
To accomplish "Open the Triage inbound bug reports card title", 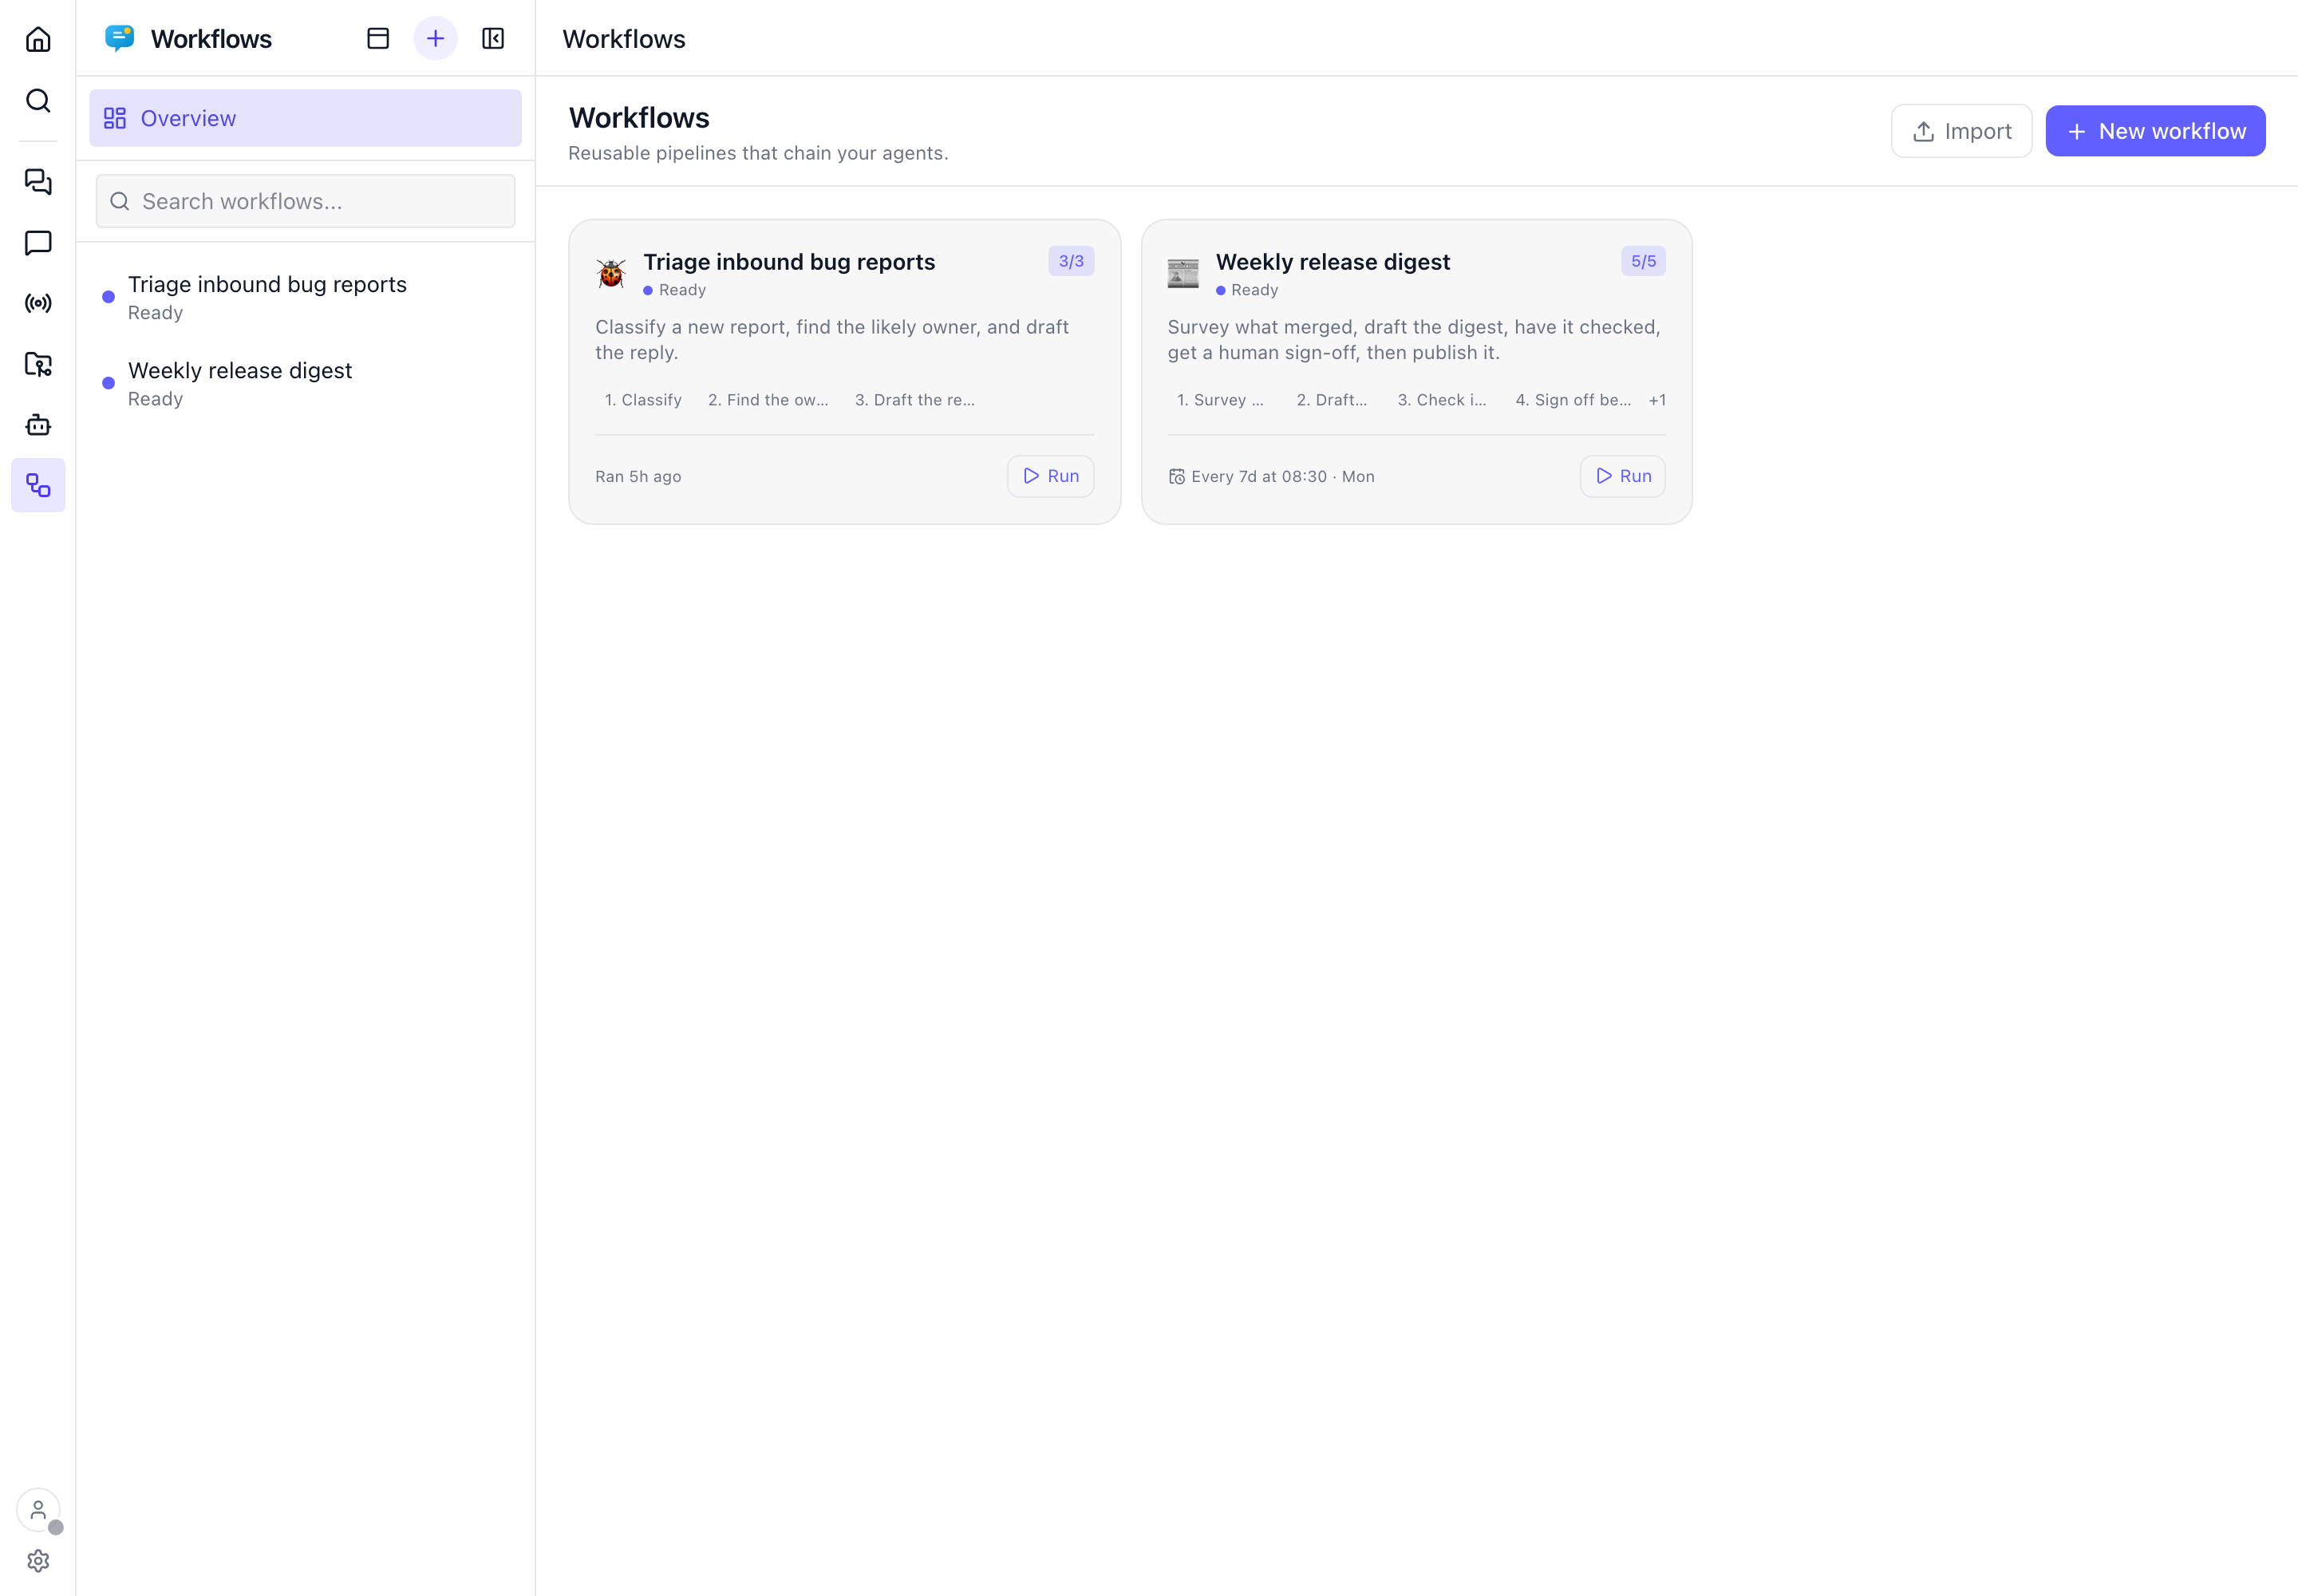I will pyautogui.click(x=789, y=261).
